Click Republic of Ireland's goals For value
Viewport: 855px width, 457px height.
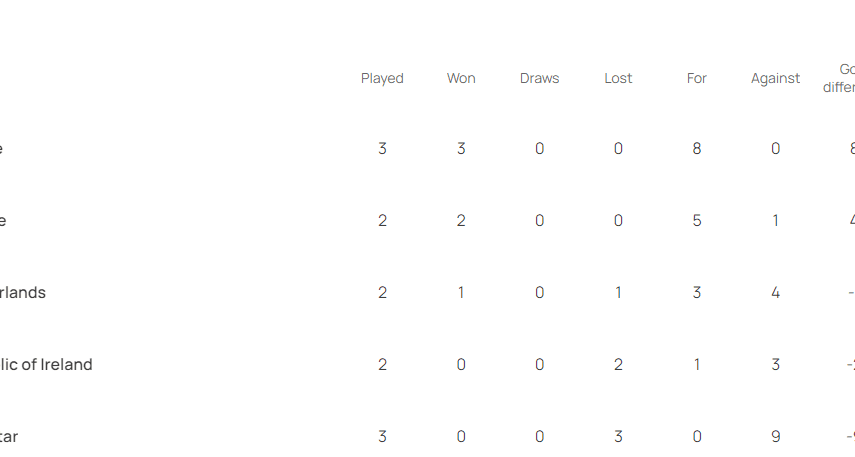tap(697, 365)
